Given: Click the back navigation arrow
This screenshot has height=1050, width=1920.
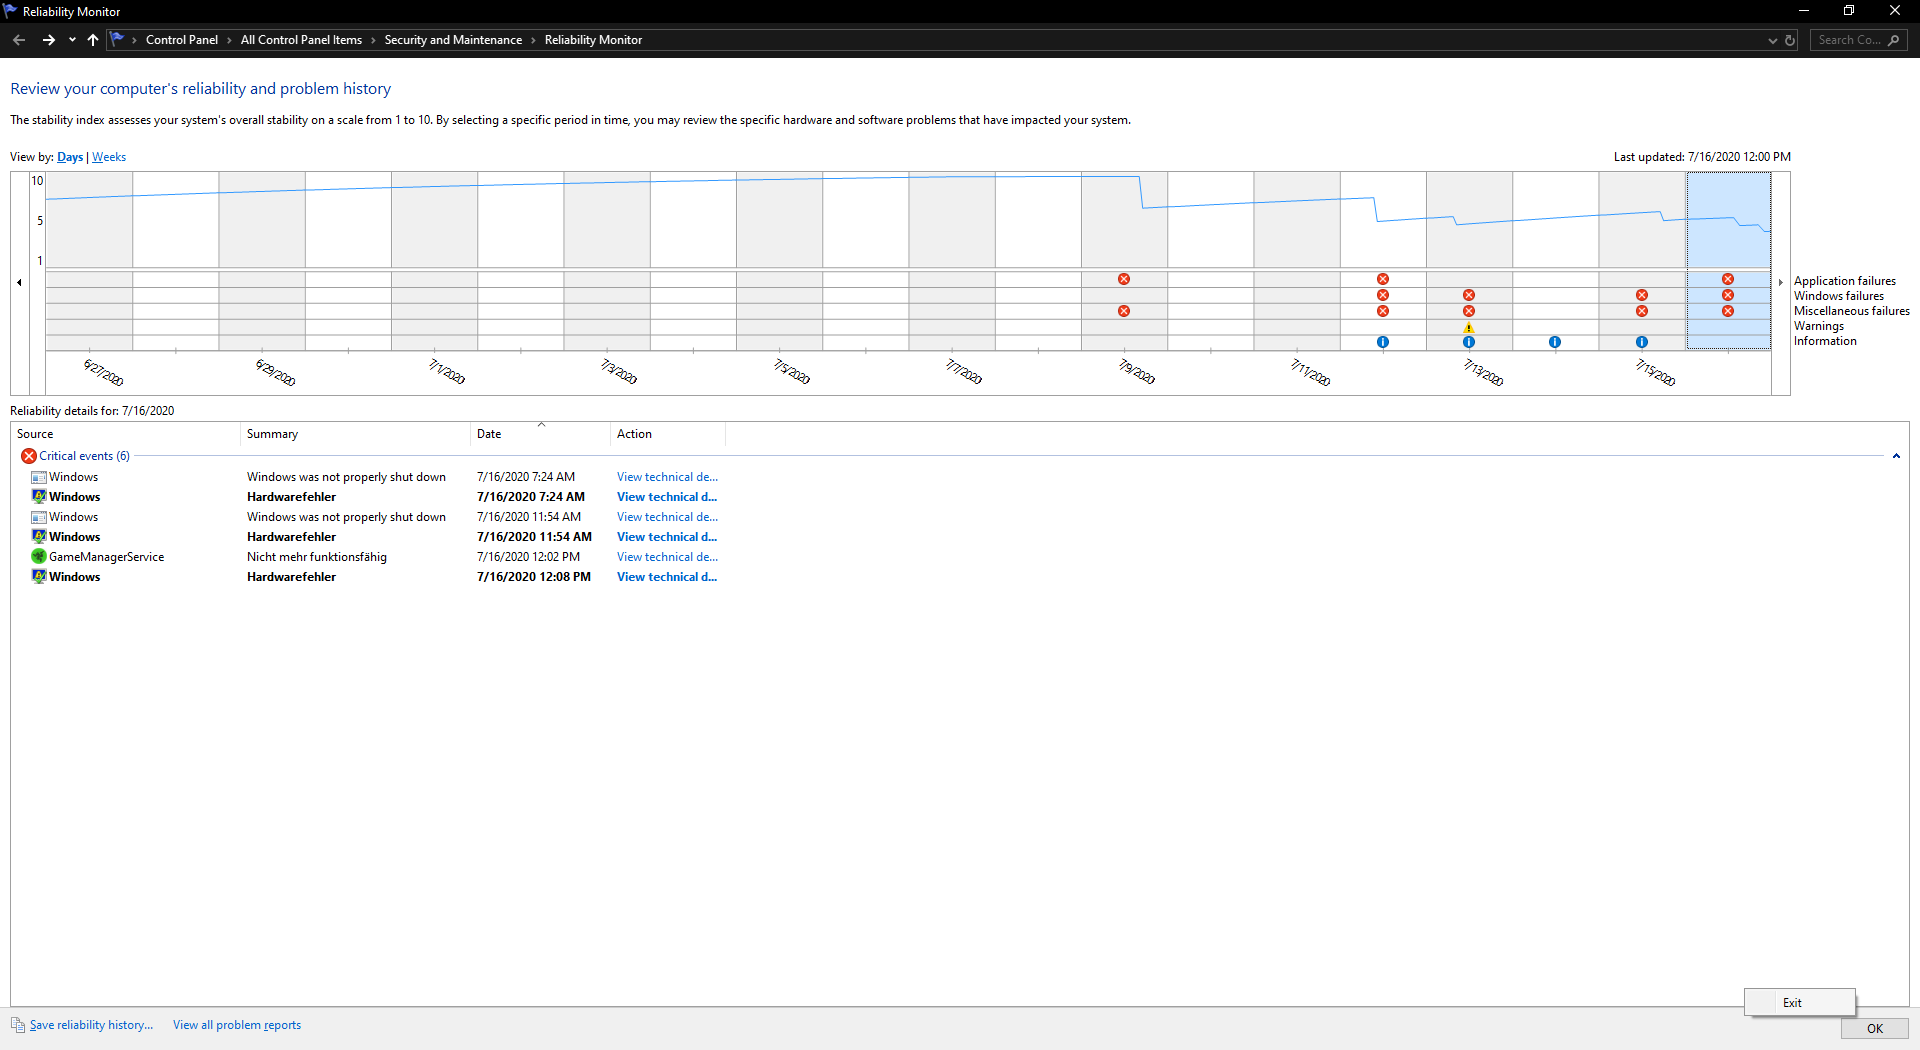Looking at the screenshot, I should pos(19,40).
